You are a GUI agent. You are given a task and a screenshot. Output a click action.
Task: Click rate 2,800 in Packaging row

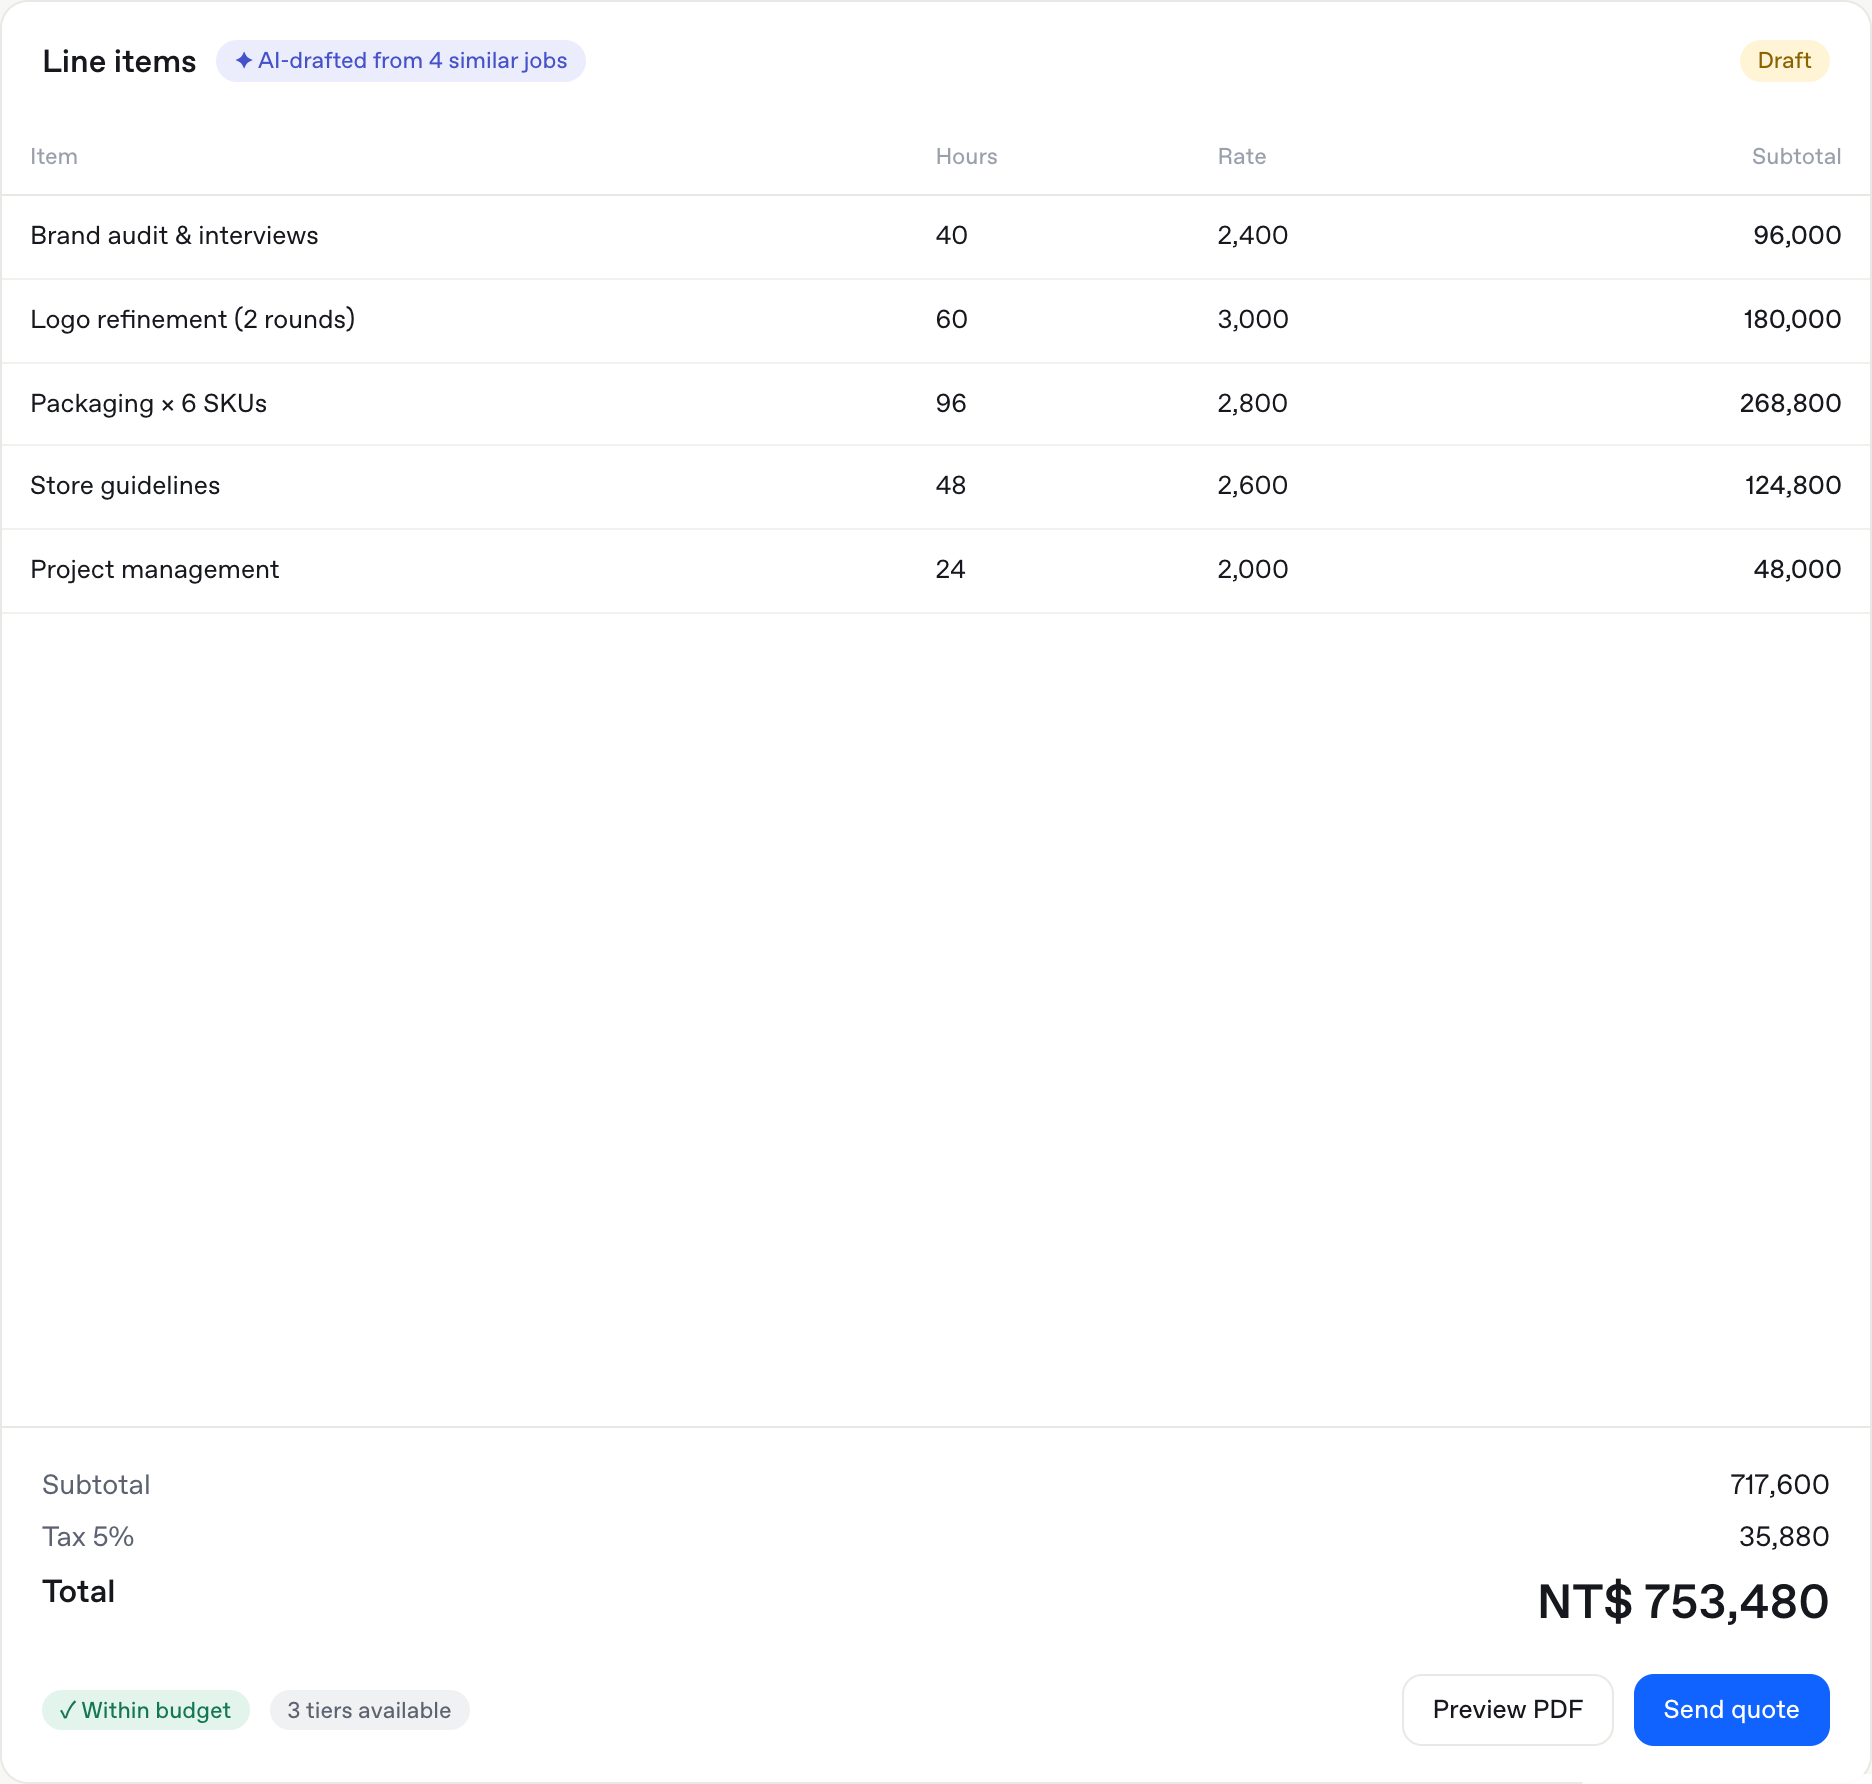coord(1252,404)
